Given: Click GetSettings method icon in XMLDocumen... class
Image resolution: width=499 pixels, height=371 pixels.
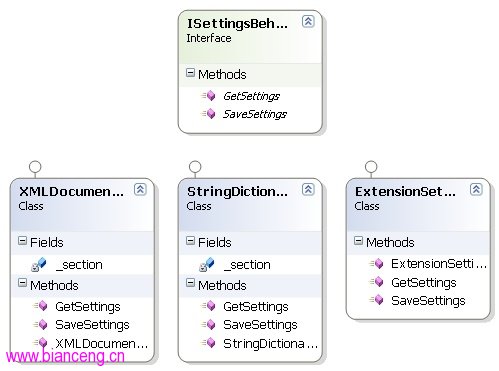Looking at the screenshot, I should coord(41,306).
